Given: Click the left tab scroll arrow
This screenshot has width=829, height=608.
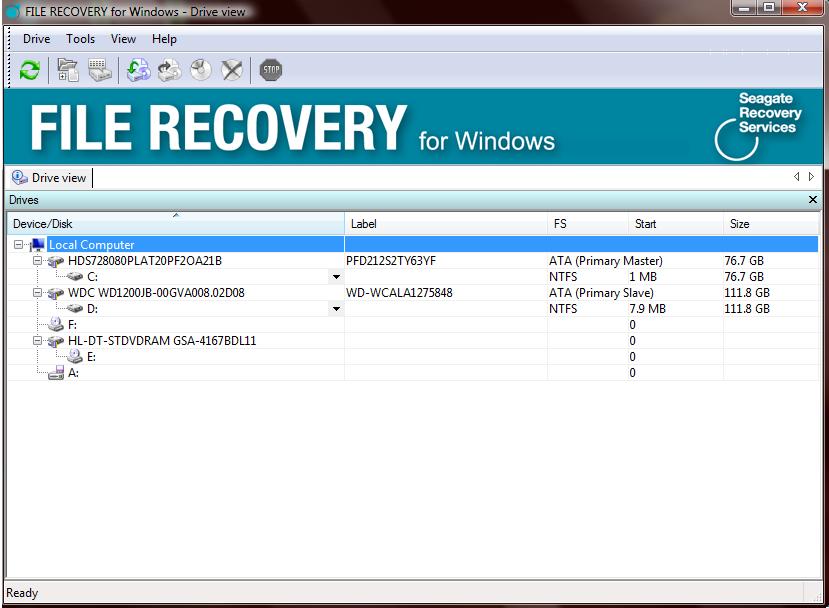Looking at the screenshot, I should click(x=797, y=177).
